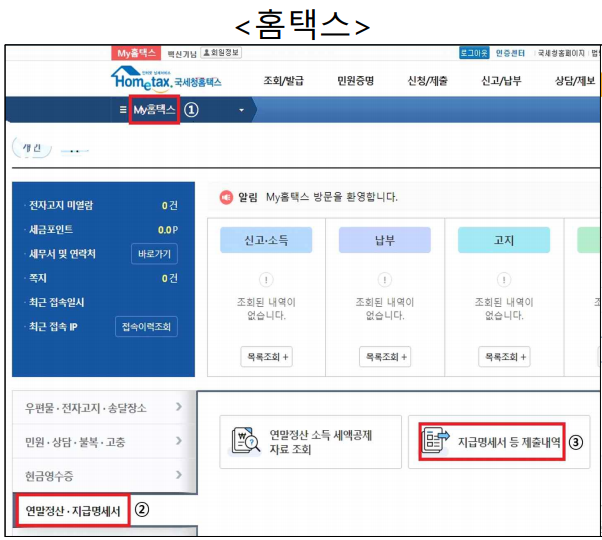Expand 우편물·전자고지·송달장소 chevron
The height and width of the screenshot is (540, 602).
(179, 406)
